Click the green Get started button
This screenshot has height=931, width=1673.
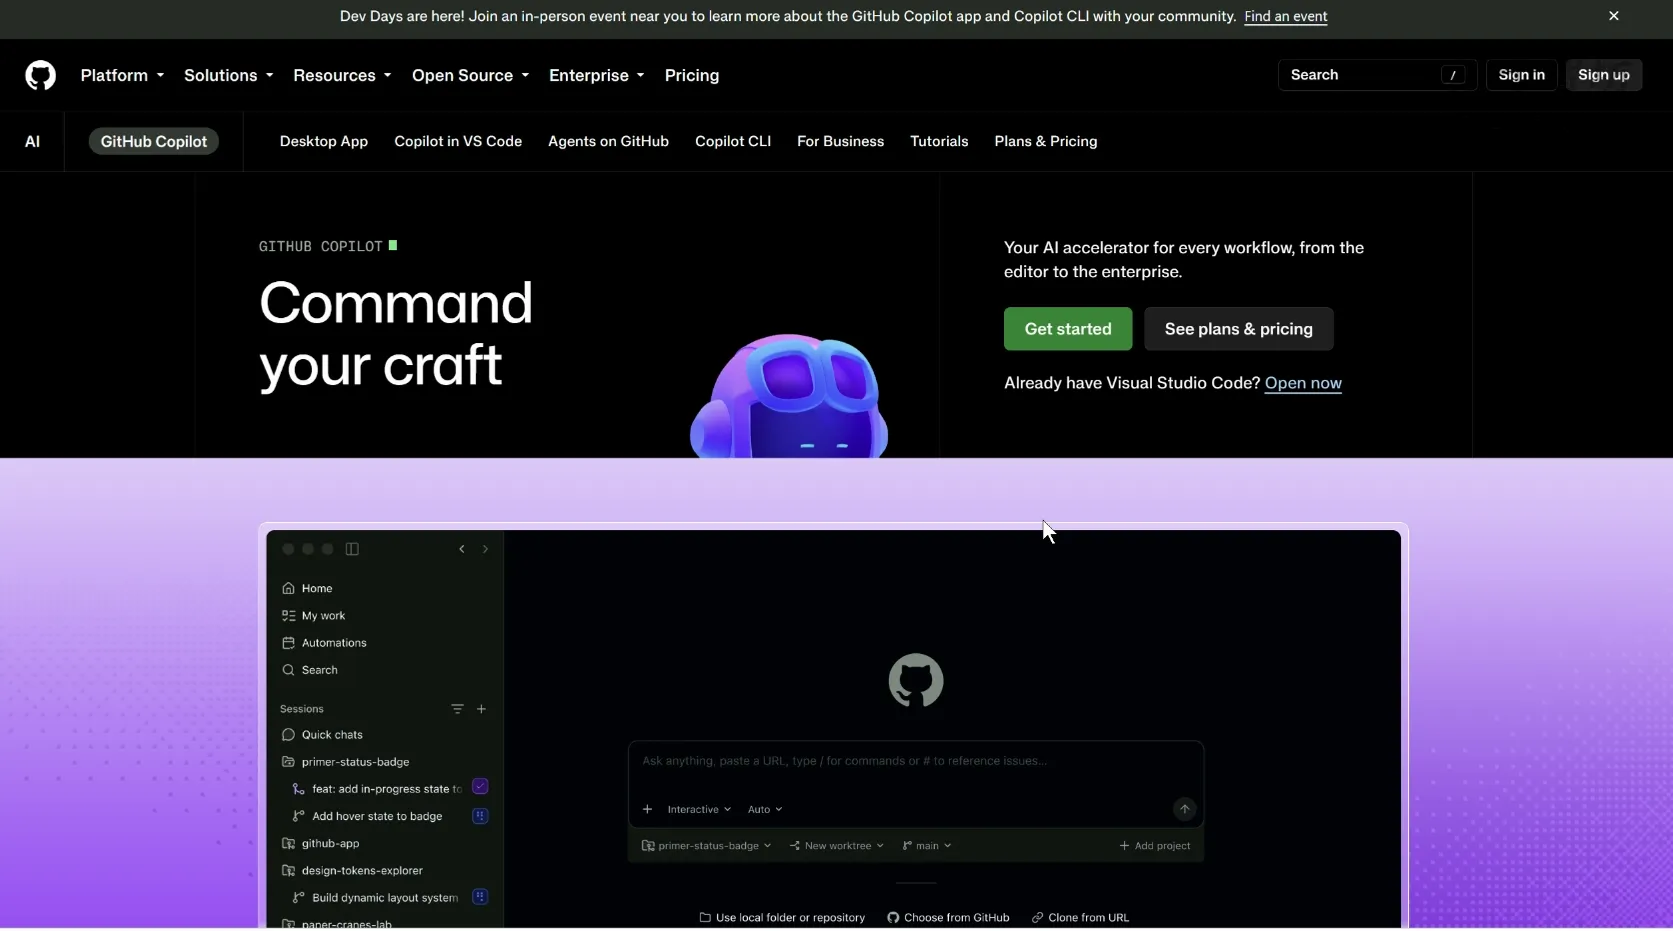[1068, 329]
